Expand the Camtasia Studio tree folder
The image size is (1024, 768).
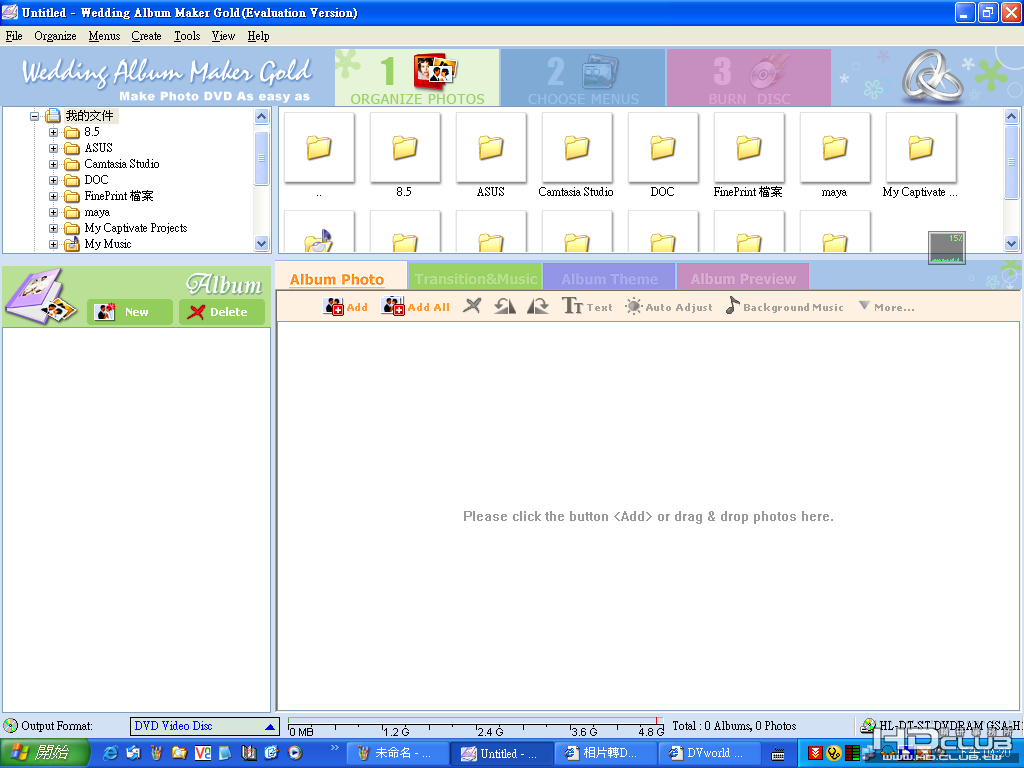click(54, 164)
